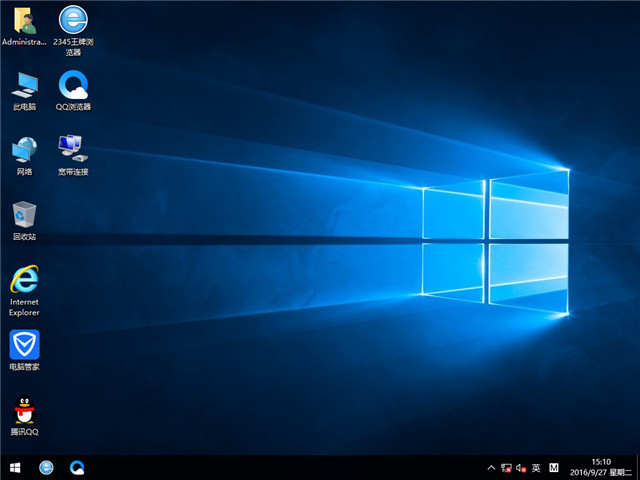Select the Recycle Bin (回收站) icon

coord(24,214)
